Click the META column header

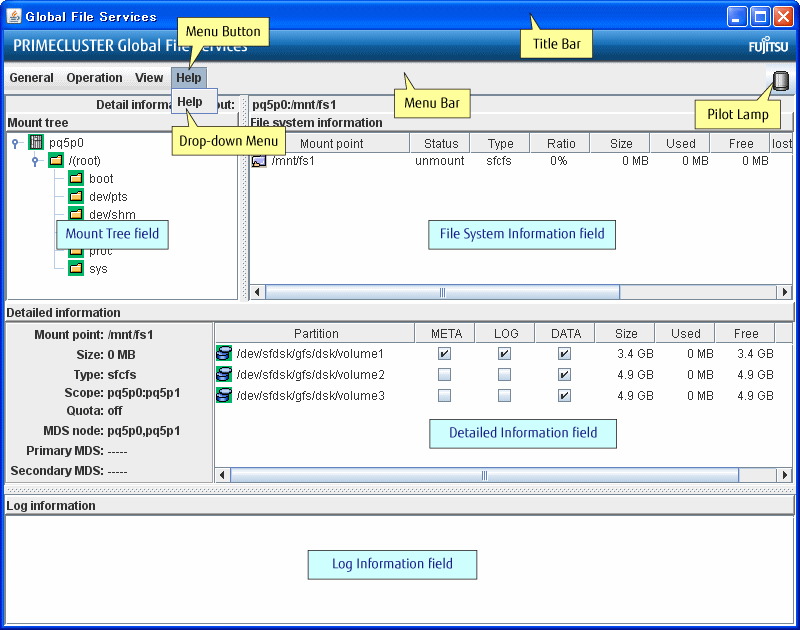[x=445, y=333]
